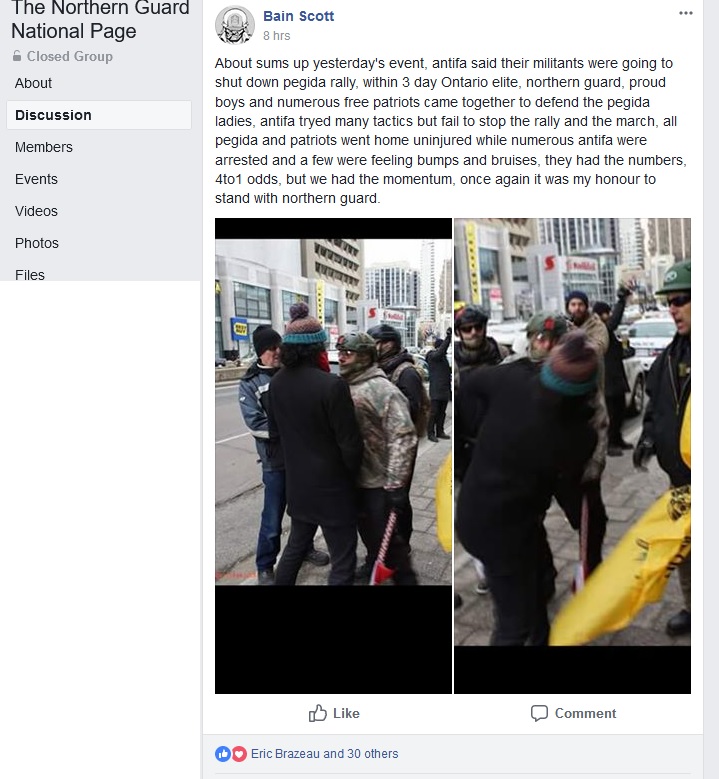Go to the Events section
The height and width of the screenshot is (779, 719).
pos(36,179)
